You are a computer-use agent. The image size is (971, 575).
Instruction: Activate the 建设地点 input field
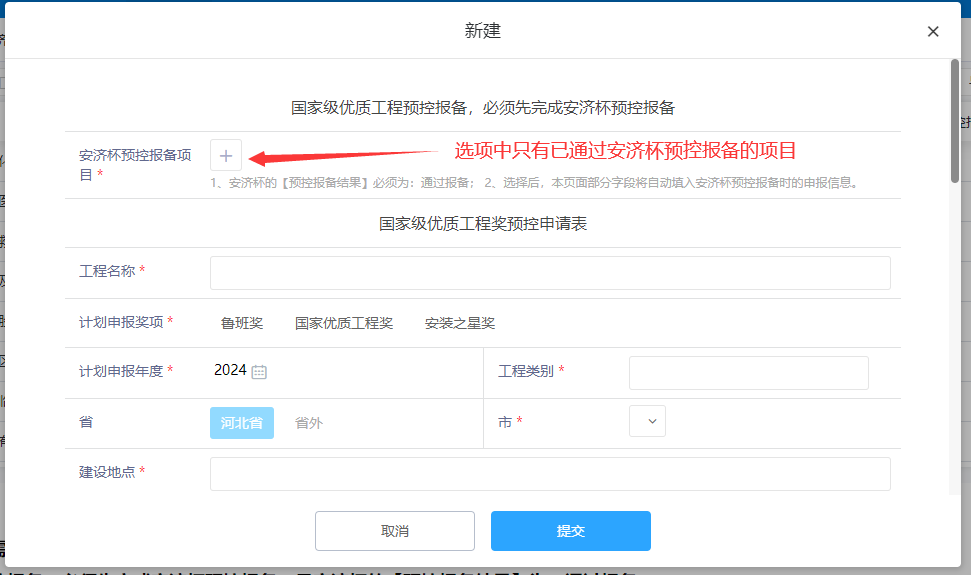pyautogui.click(x=550, y=474)
